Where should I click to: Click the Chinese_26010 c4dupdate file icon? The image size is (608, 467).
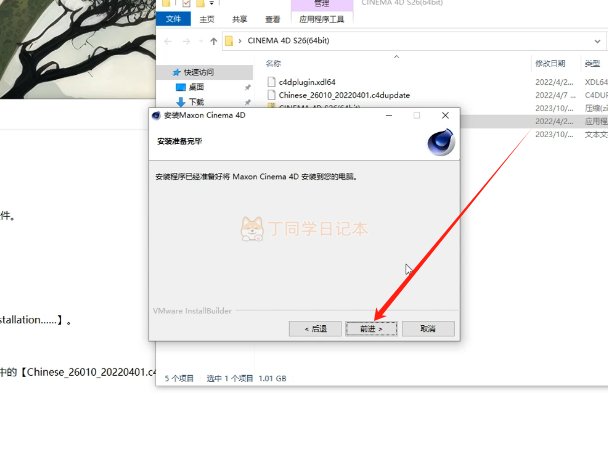271,95
